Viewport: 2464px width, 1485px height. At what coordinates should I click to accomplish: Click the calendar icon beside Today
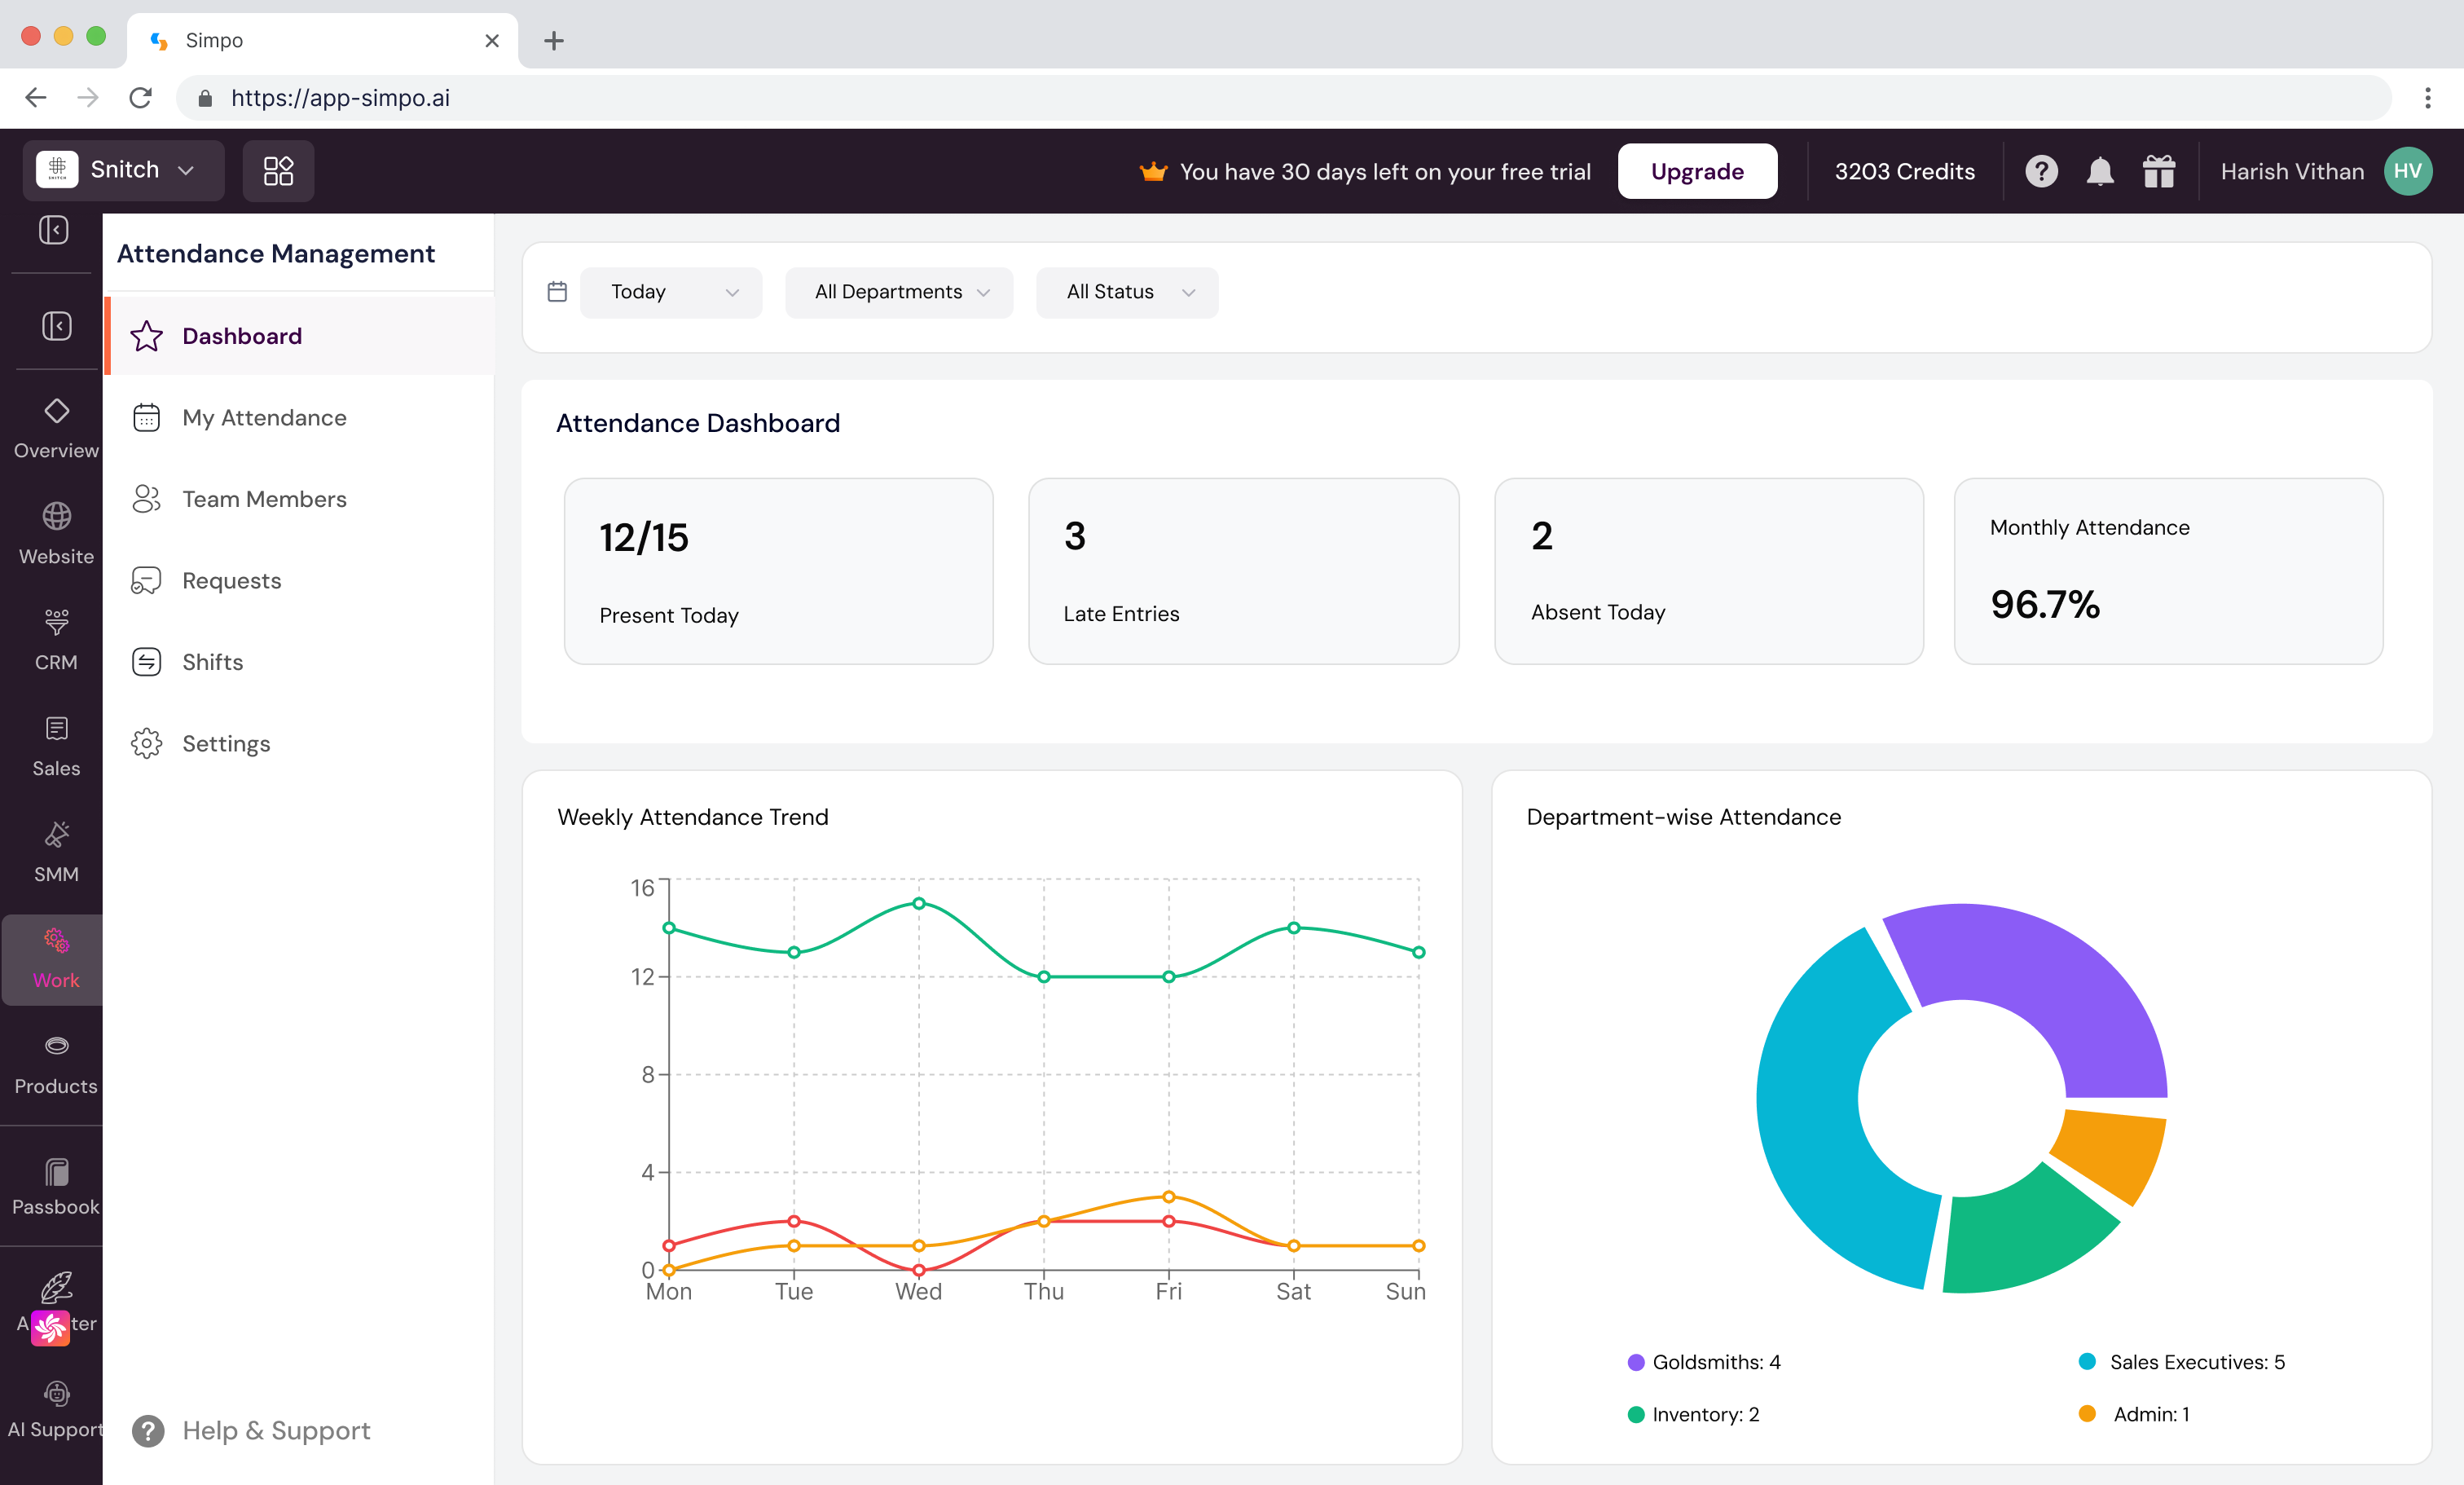[x=557, y=292]
